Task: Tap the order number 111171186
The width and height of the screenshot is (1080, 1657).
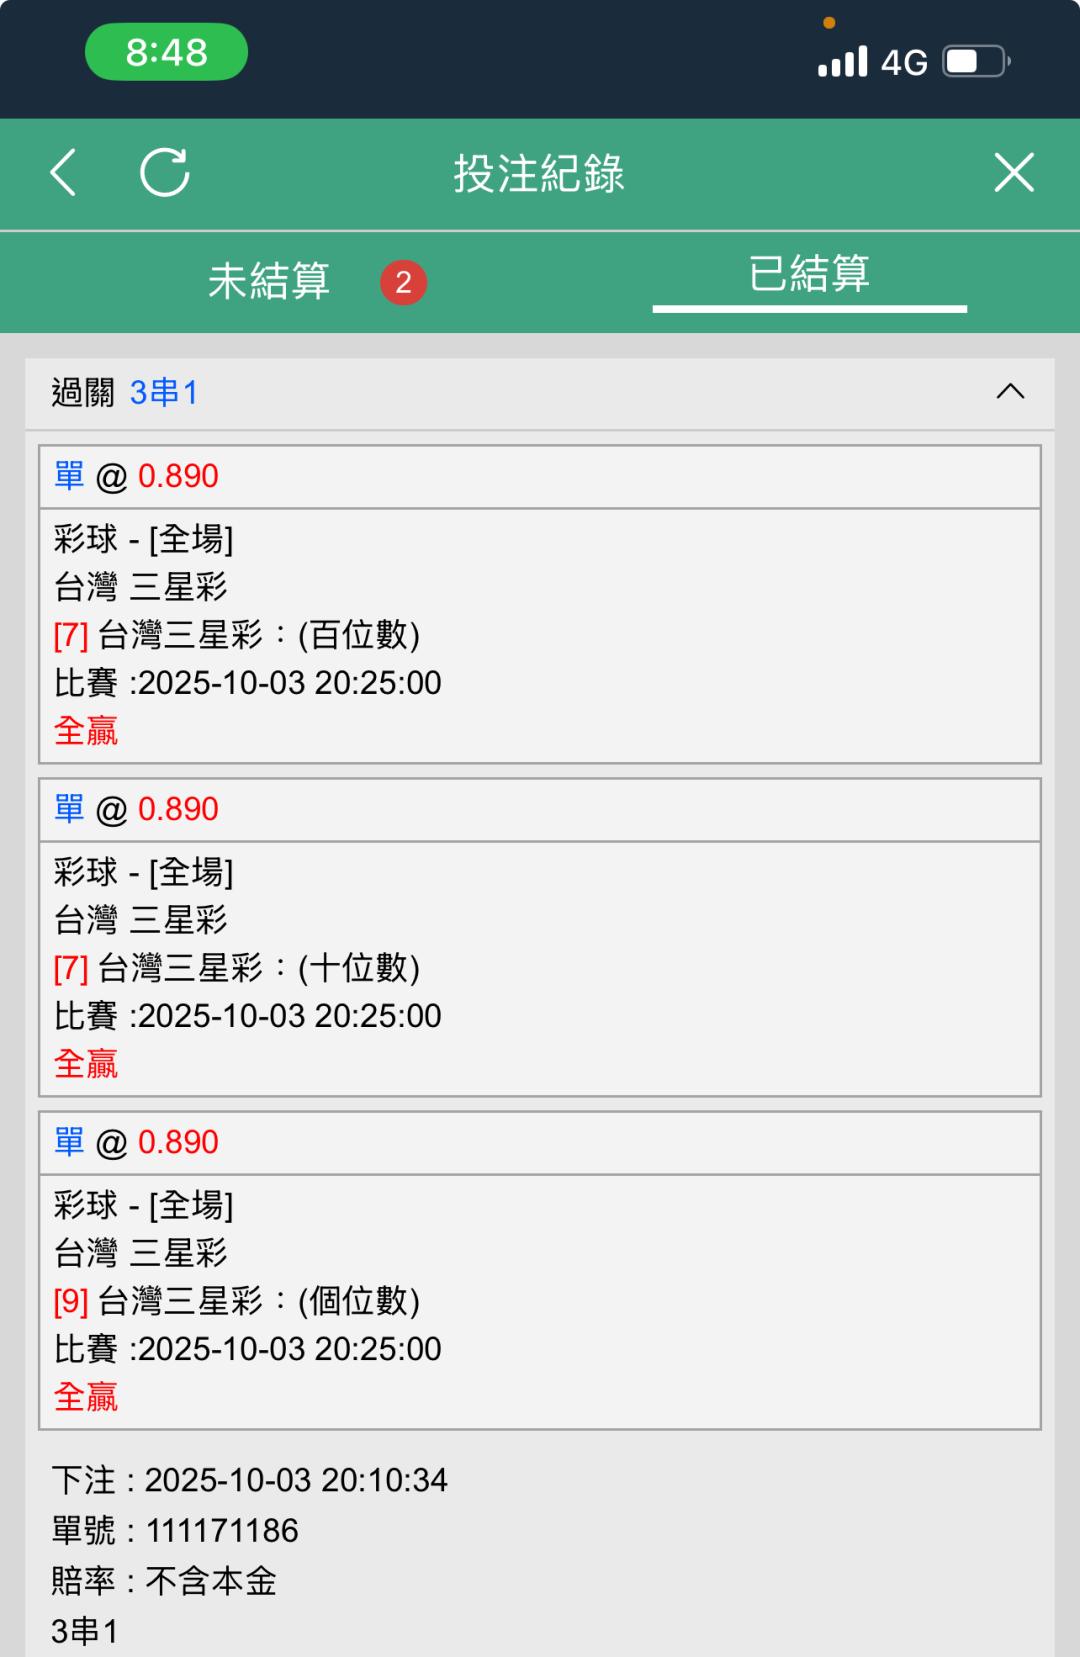Action: pos(222,1530)
